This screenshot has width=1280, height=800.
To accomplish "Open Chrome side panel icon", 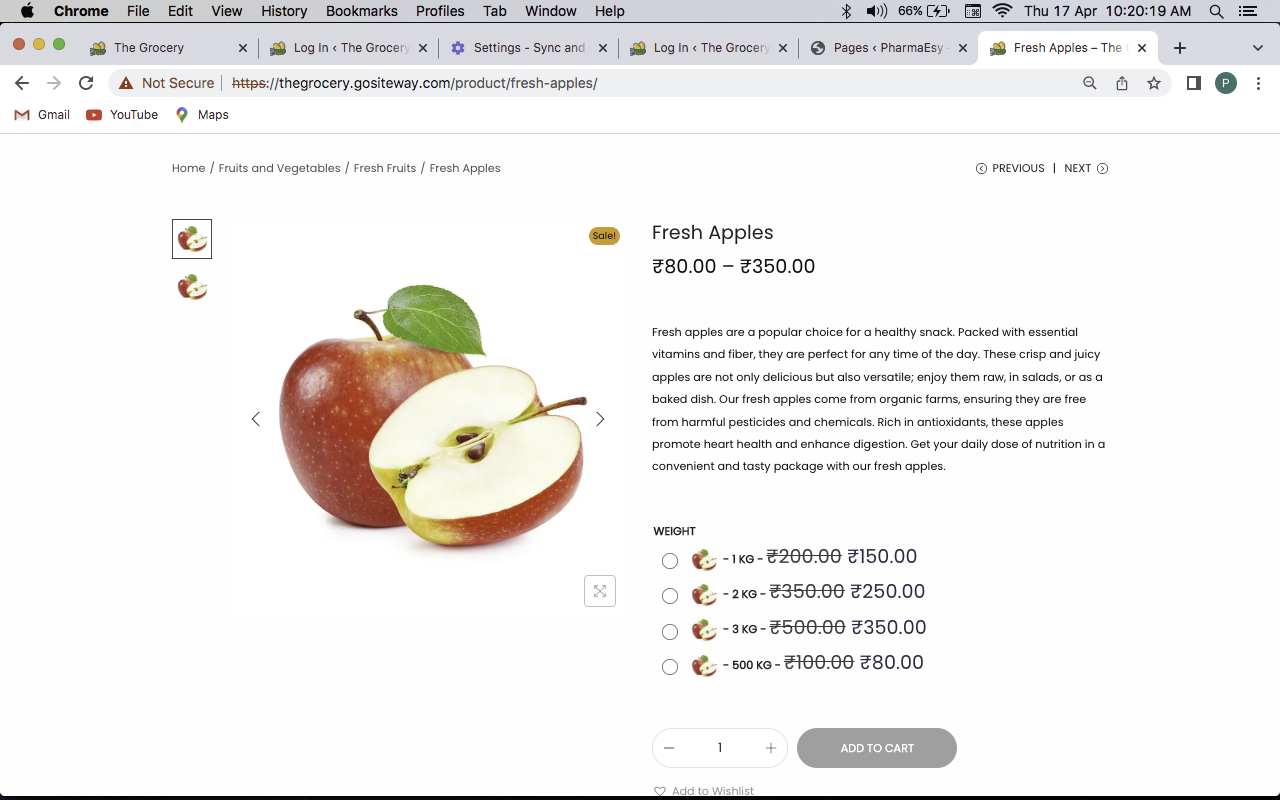I will [1193, 83].
